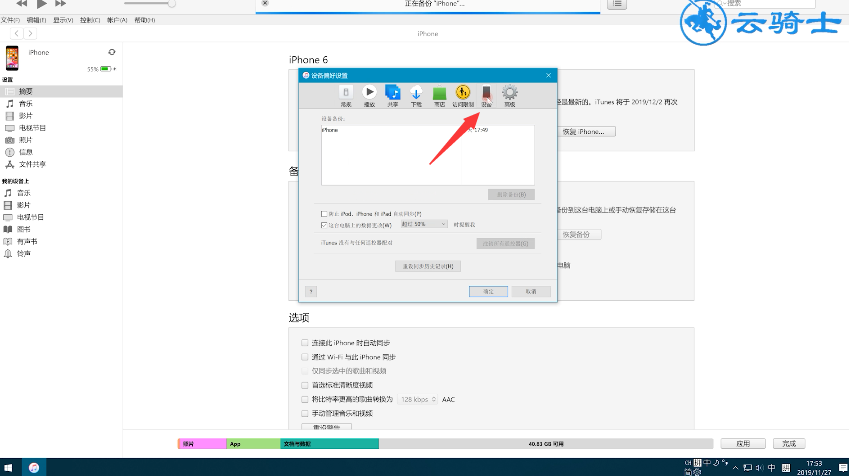Toggle 首选标准清晰度视频 checkbox
The width and height of the screenshot is (849, 476).
point(305,385)
